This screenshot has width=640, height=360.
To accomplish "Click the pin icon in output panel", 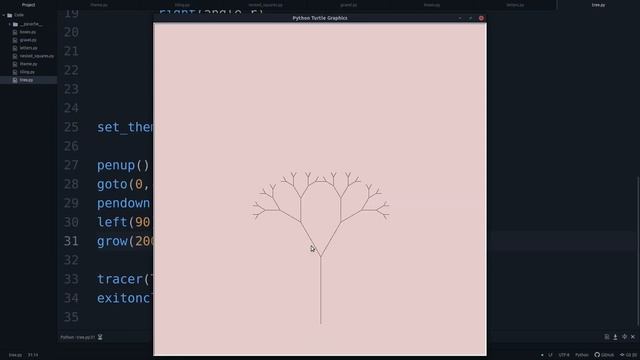I will coord(624,337).
